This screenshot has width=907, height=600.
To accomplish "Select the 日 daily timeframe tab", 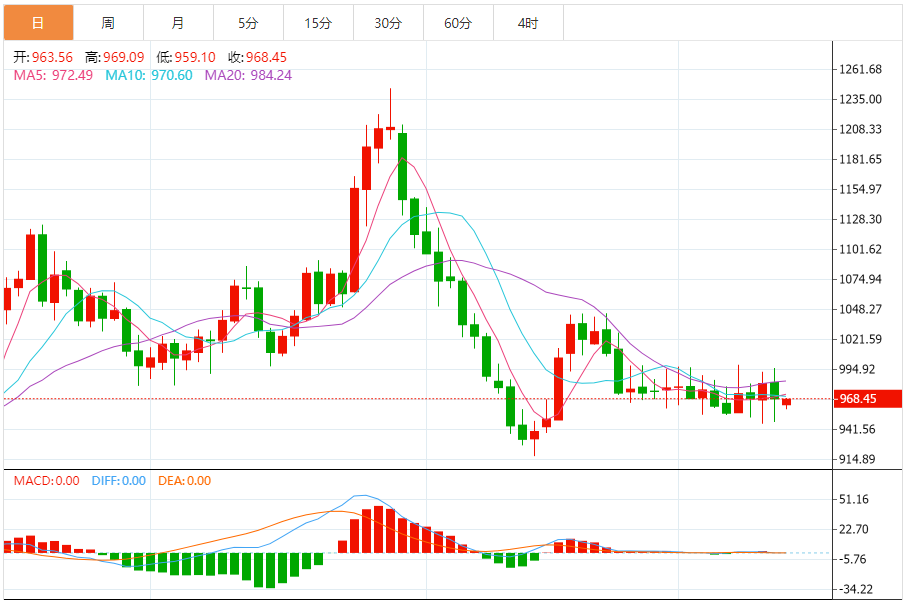I will tap(38, 23).
